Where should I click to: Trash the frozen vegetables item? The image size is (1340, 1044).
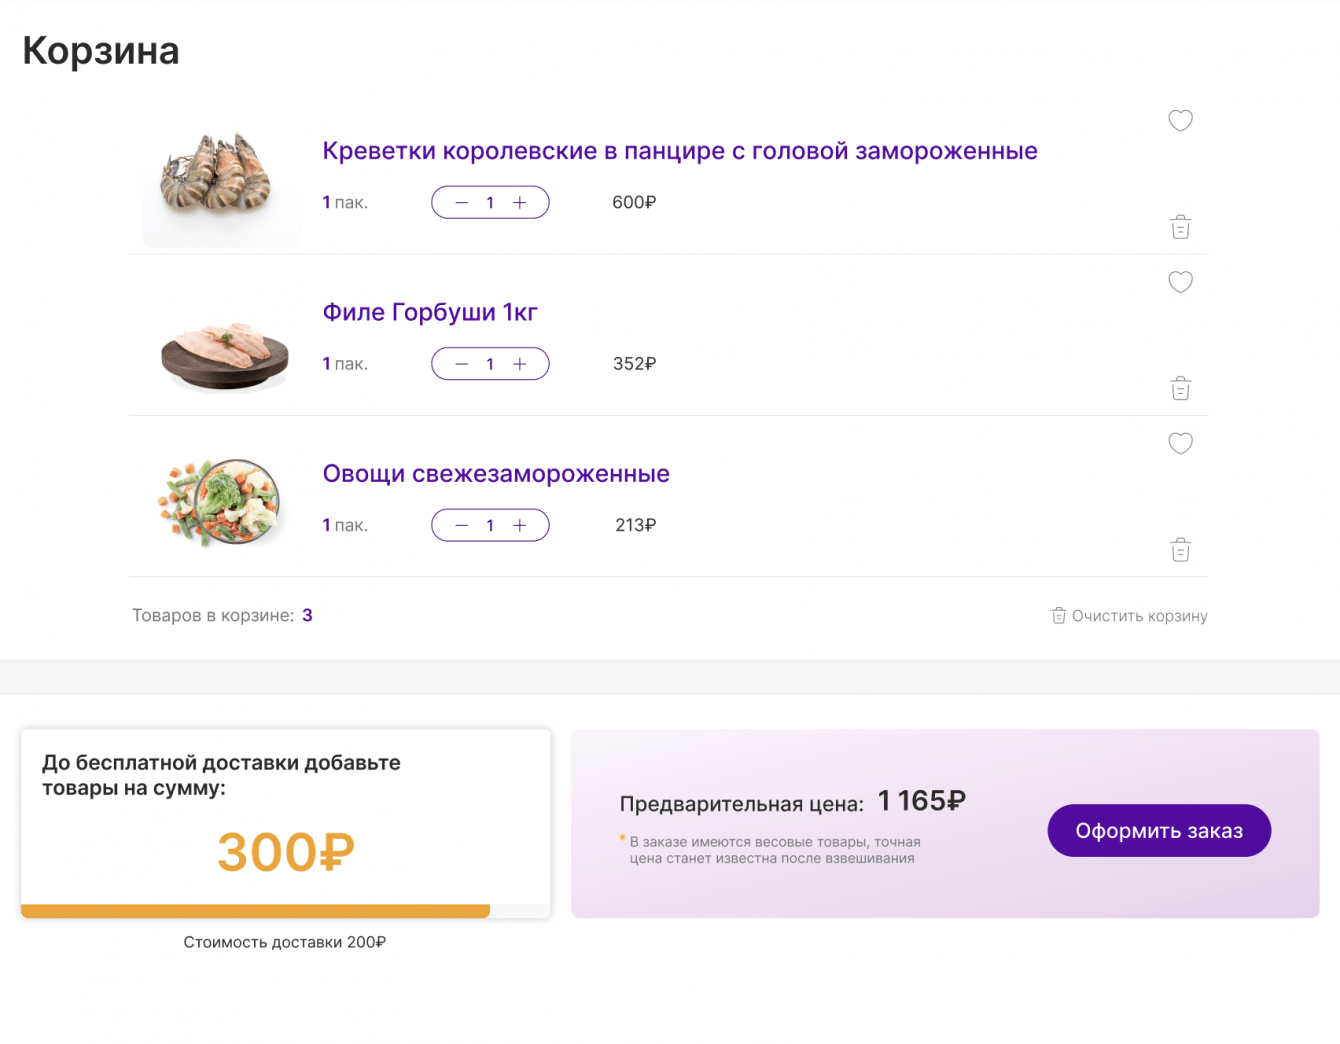1180,550
